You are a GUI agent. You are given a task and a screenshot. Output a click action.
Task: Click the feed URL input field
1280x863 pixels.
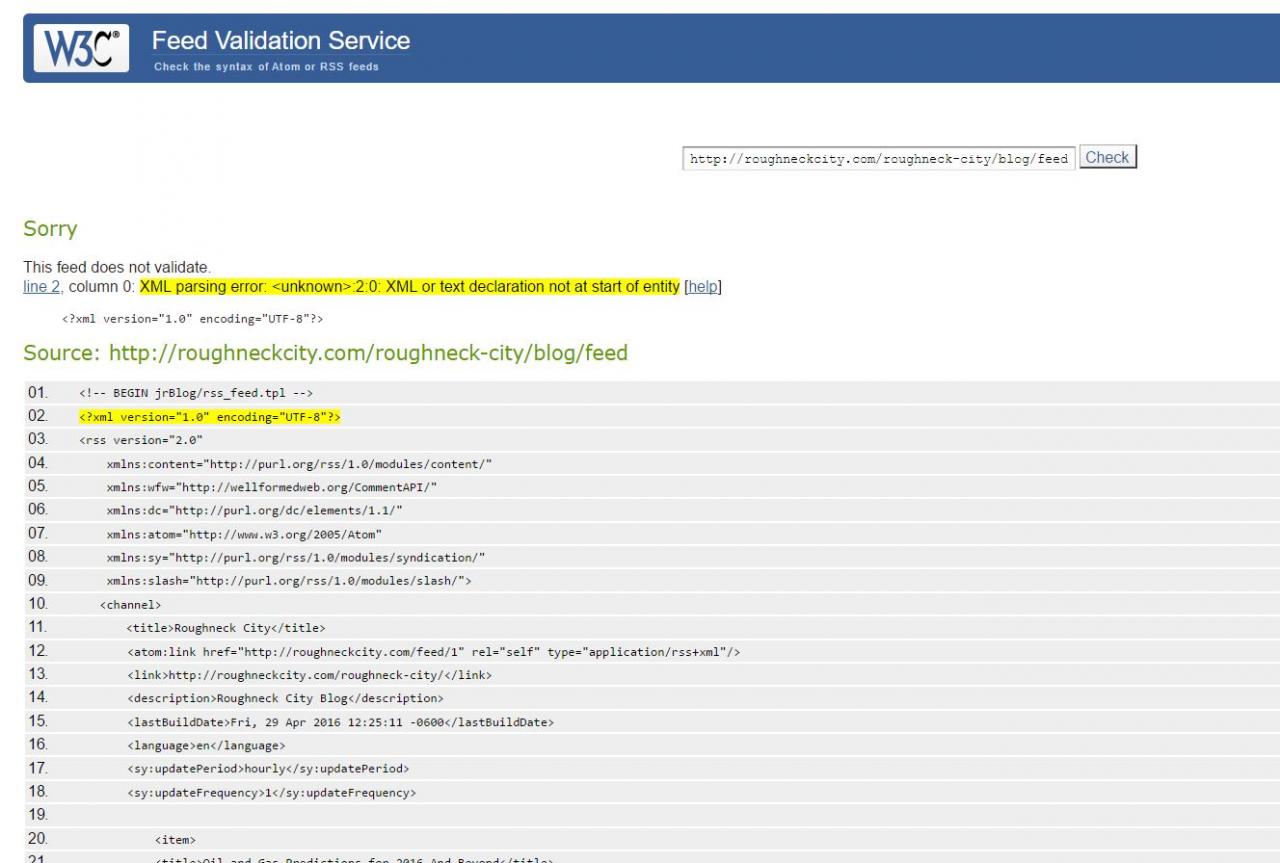878,158
